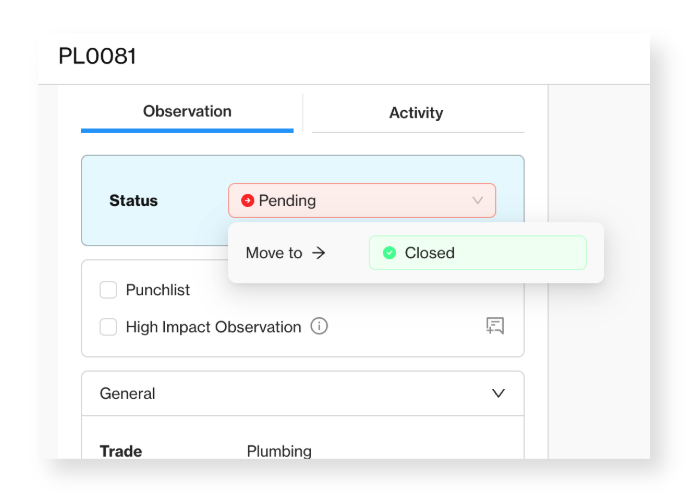Select Closed to move status
Viewport: 693px width, 502px height.
[x=478, y=253]
